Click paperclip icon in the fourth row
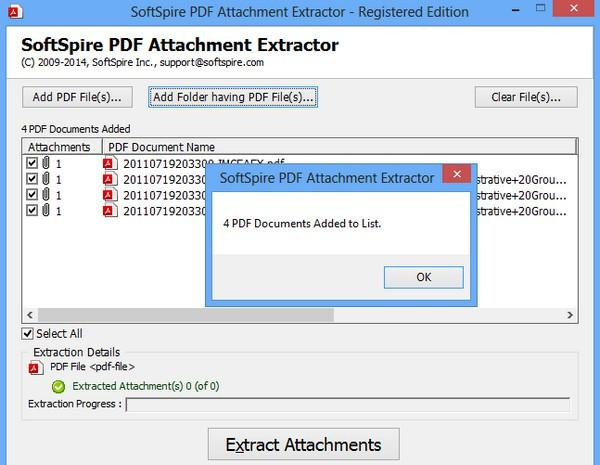Screen dimensions: 600x465 (46, 210)
